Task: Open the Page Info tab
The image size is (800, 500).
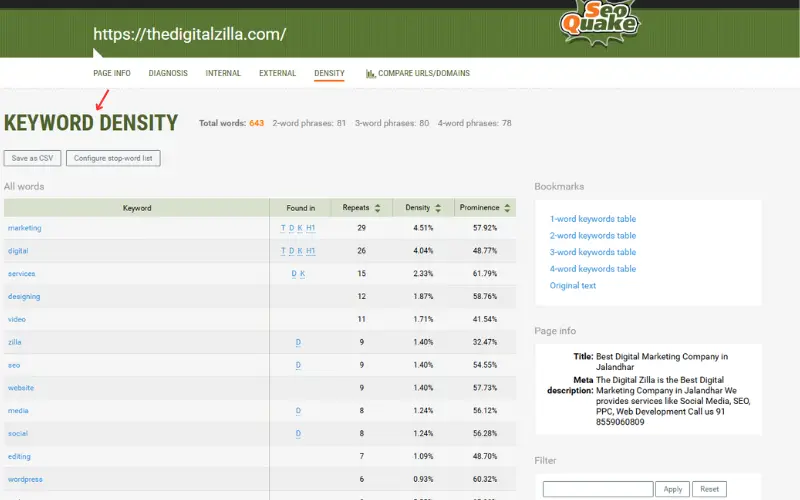Action: coord(112,73)
